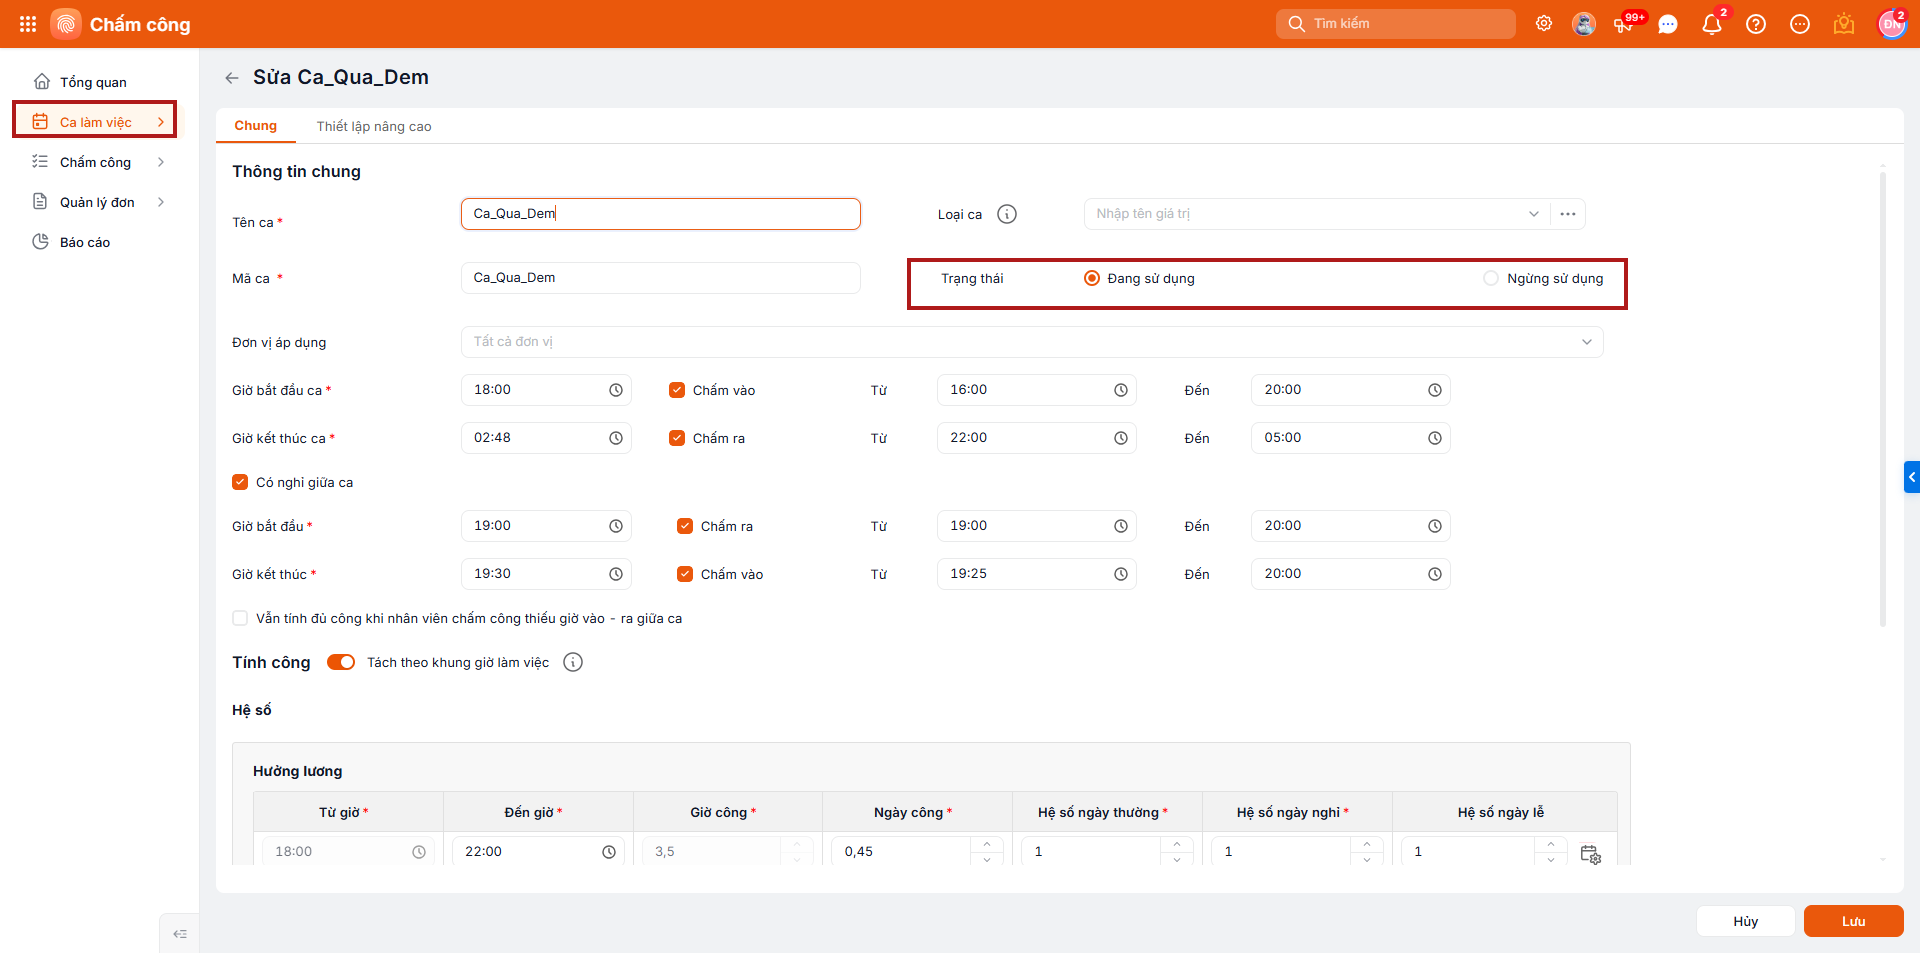Open the help question mark icon
The height and width of the screenshot is (953, 1920).
1756,24
